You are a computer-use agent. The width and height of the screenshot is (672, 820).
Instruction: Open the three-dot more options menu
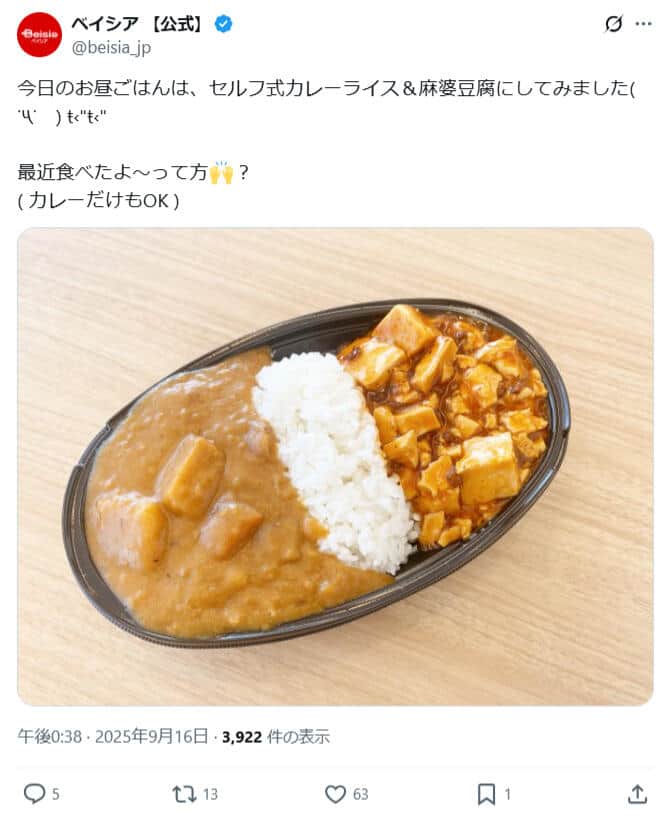[x=644, y=24]
